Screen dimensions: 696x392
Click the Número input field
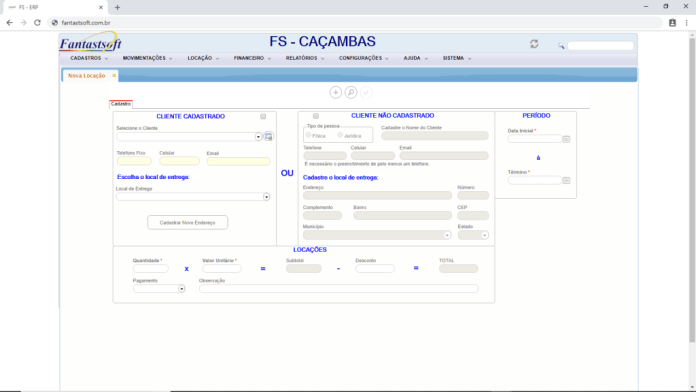click(473, 195)
